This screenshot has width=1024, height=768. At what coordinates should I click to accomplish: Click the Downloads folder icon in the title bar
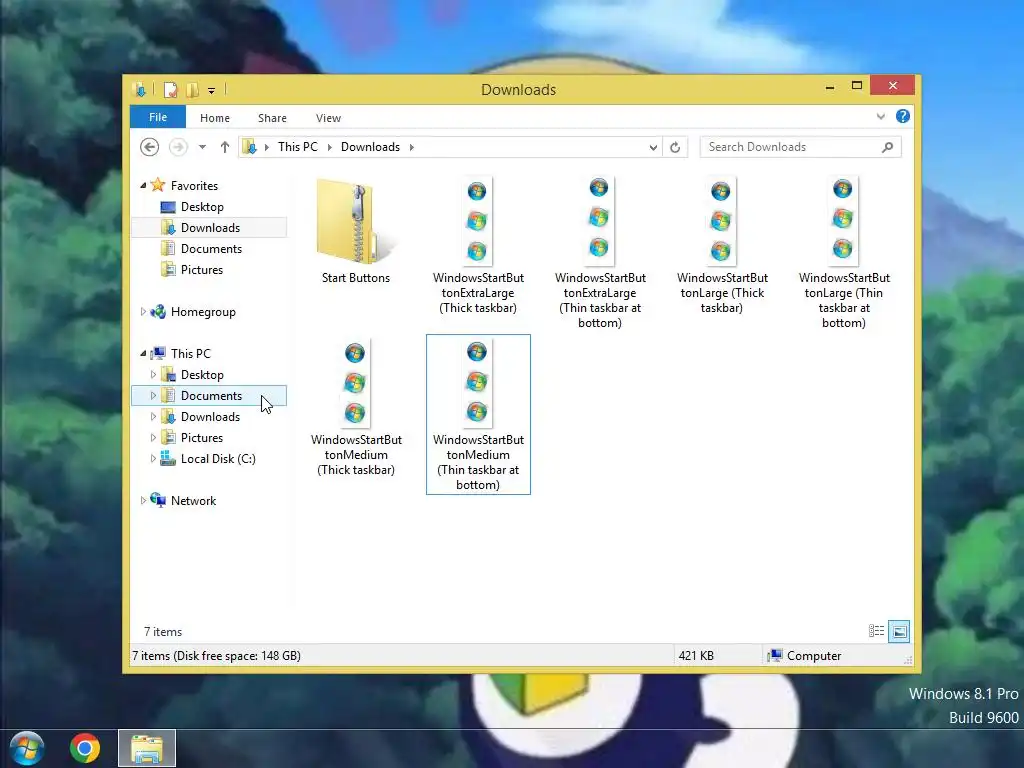coord(139,90)
